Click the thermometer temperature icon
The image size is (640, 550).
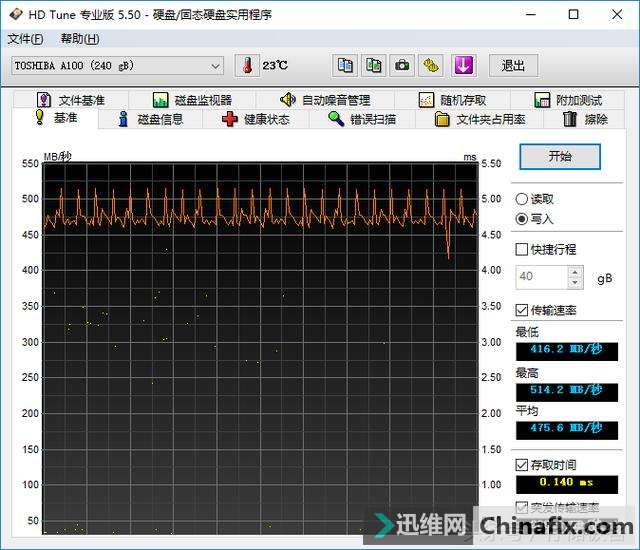pos(247,65)
